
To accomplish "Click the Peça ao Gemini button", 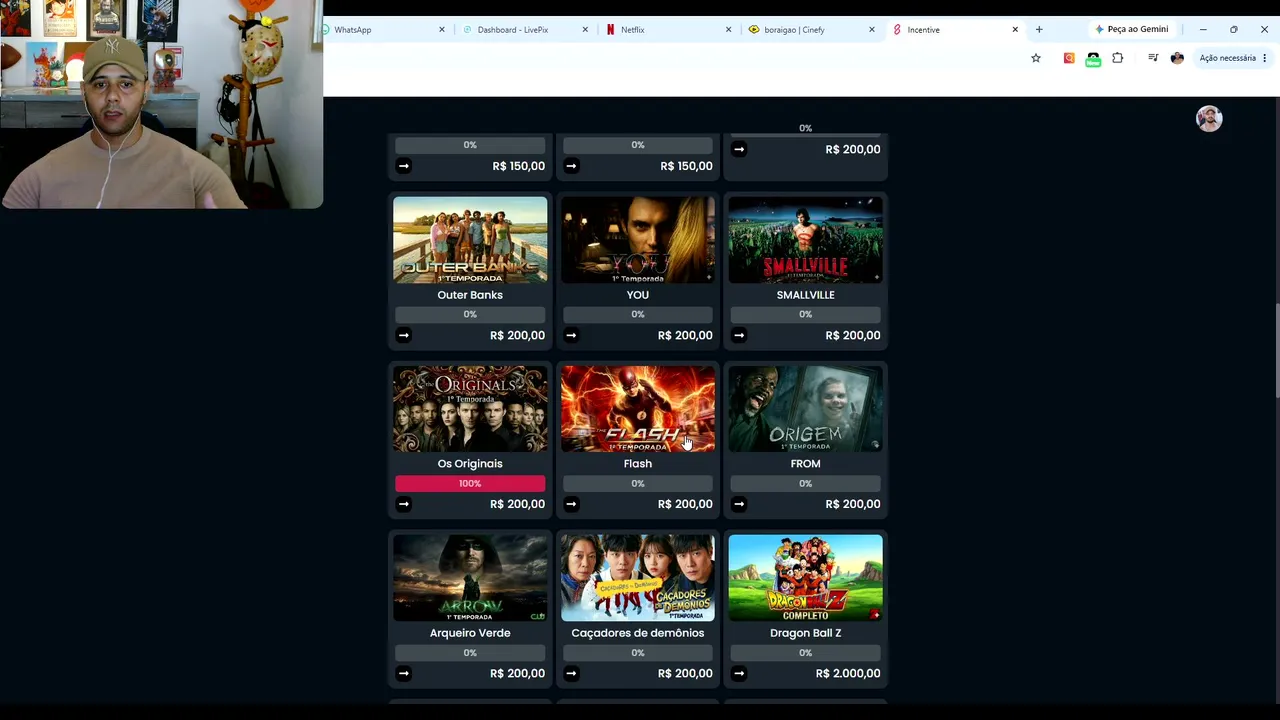I will [x=1131, y=30].
